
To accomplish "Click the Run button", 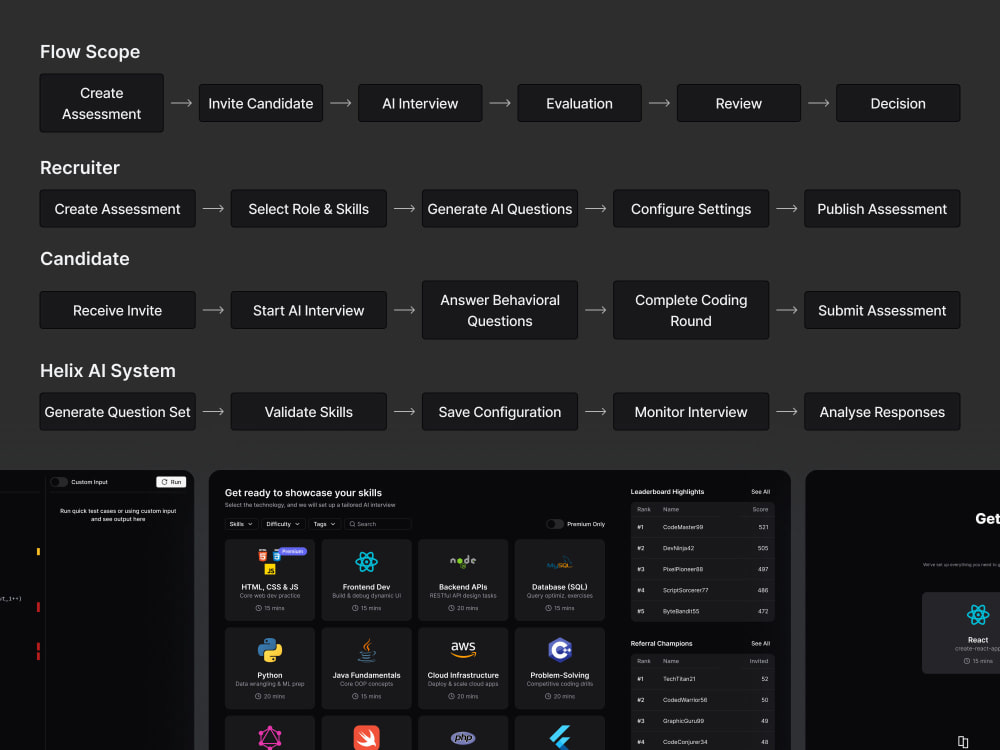I will pyautogui.click(x=171, y=482).
